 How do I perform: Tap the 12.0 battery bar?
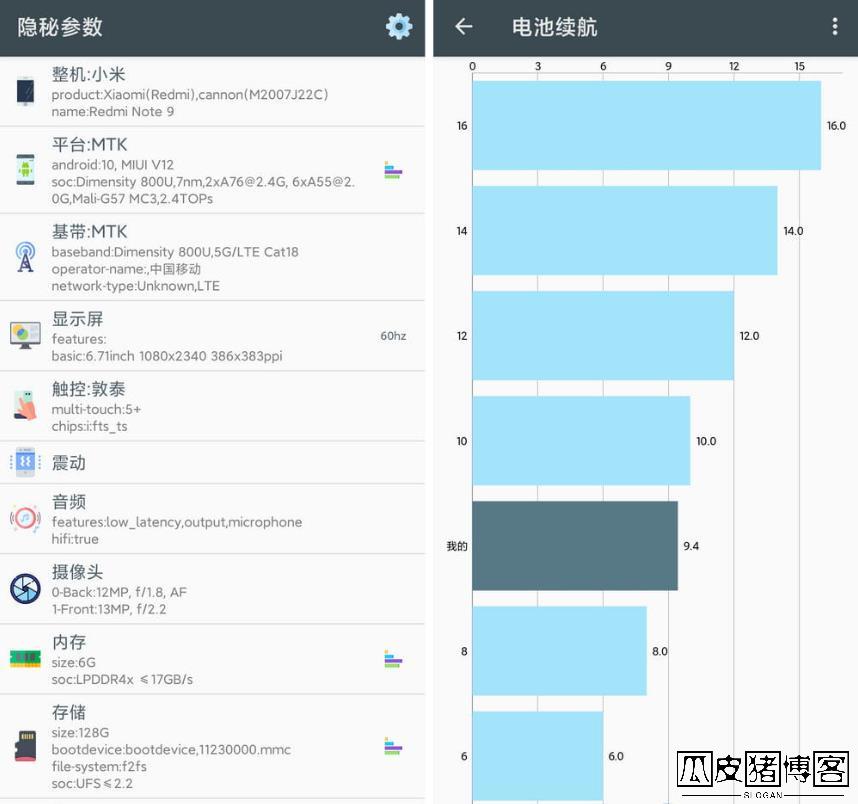603,336
